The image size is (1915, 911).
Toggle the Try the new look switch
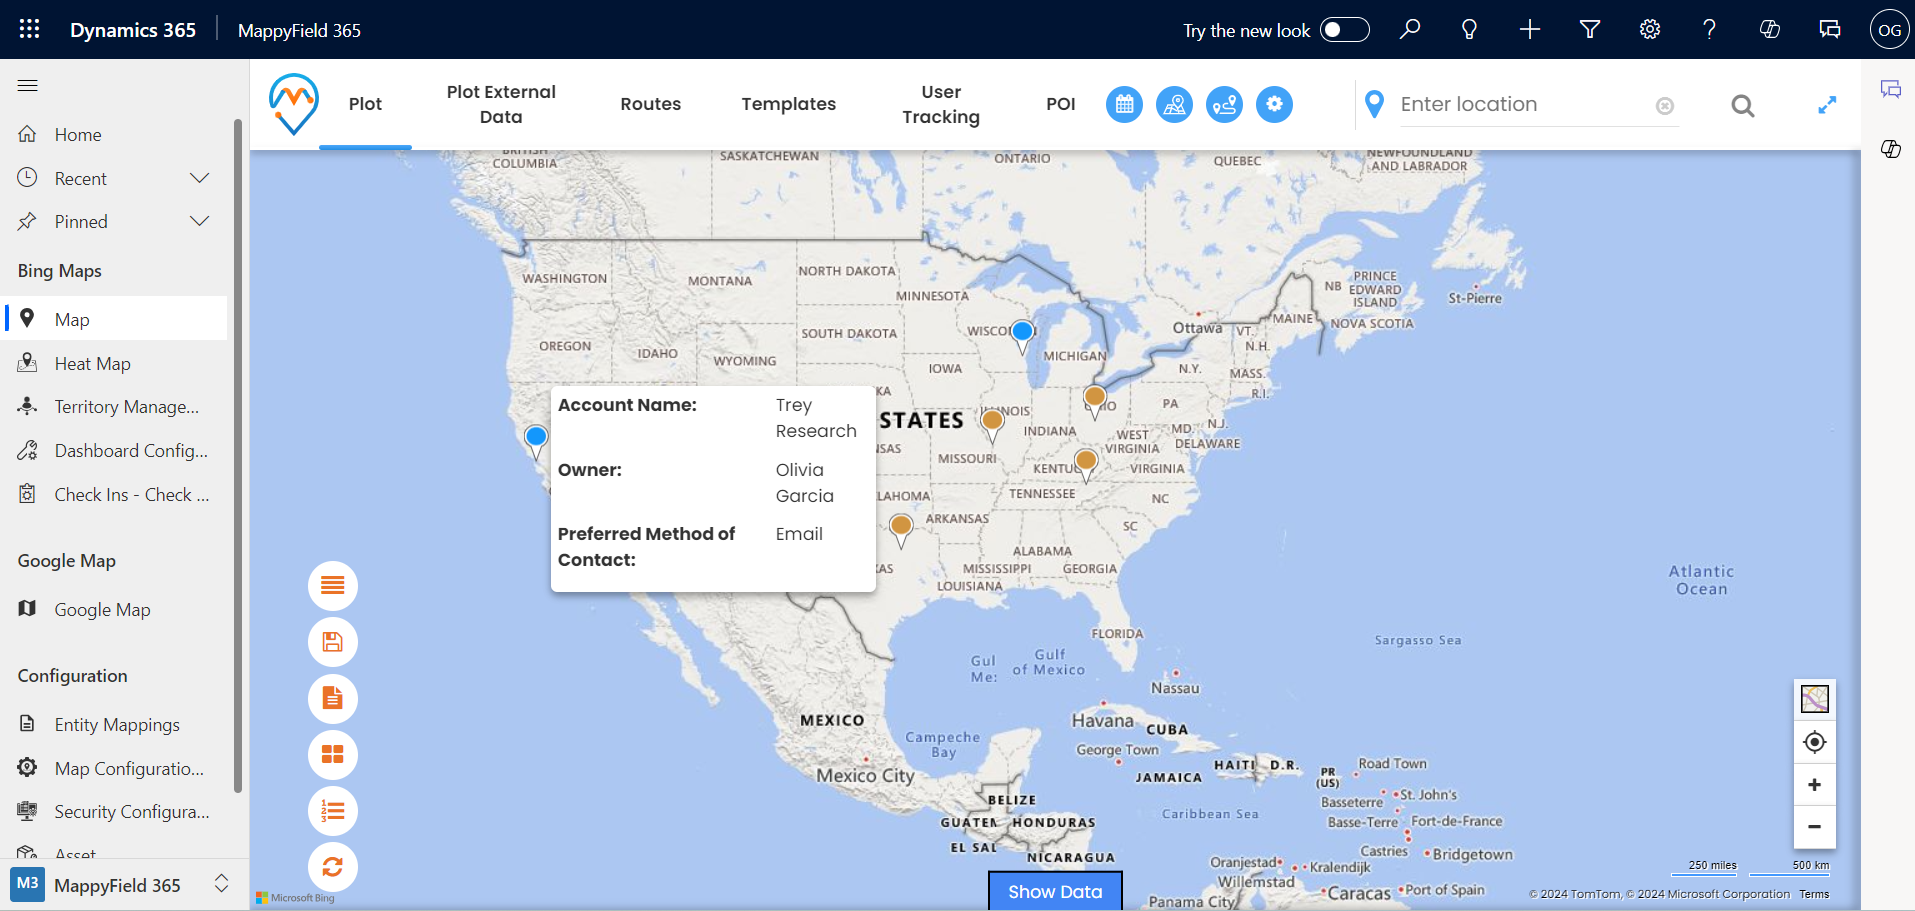pos(1344,30)
